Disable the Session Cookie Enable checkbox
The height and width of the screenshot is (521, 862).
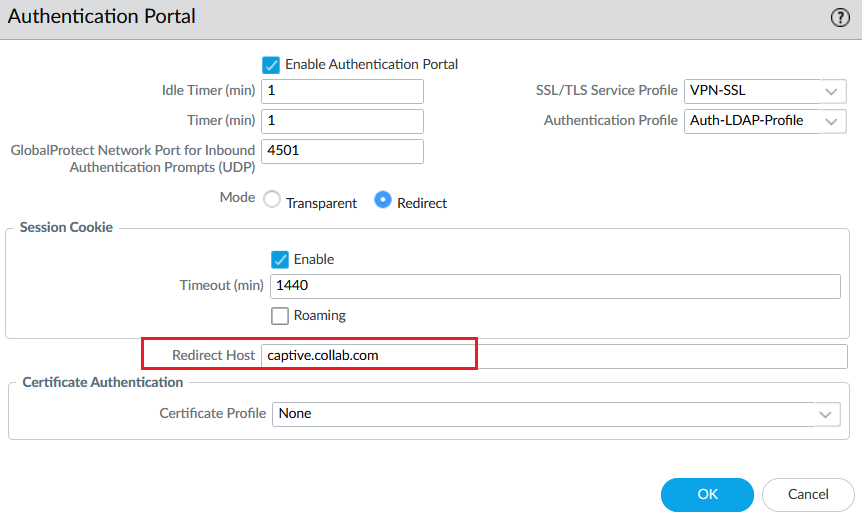280,259
